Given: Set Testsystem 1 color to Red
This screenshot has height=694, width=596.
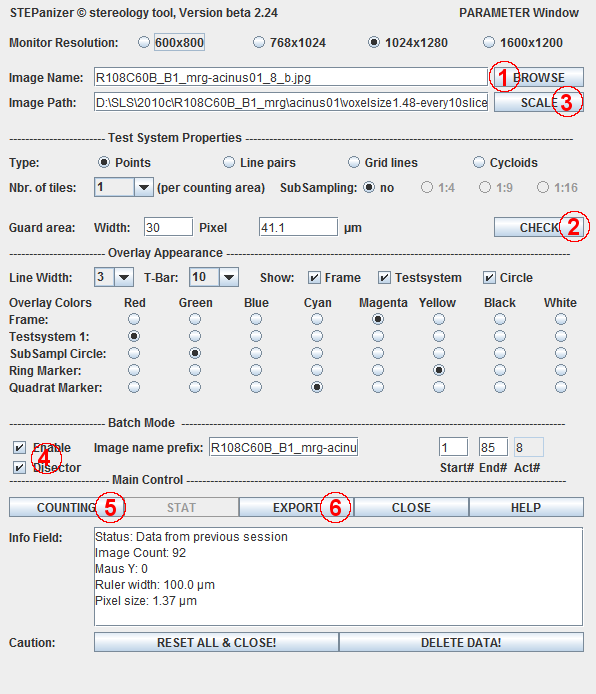Looking at the screenshot, I should click(x=134, y=336).
